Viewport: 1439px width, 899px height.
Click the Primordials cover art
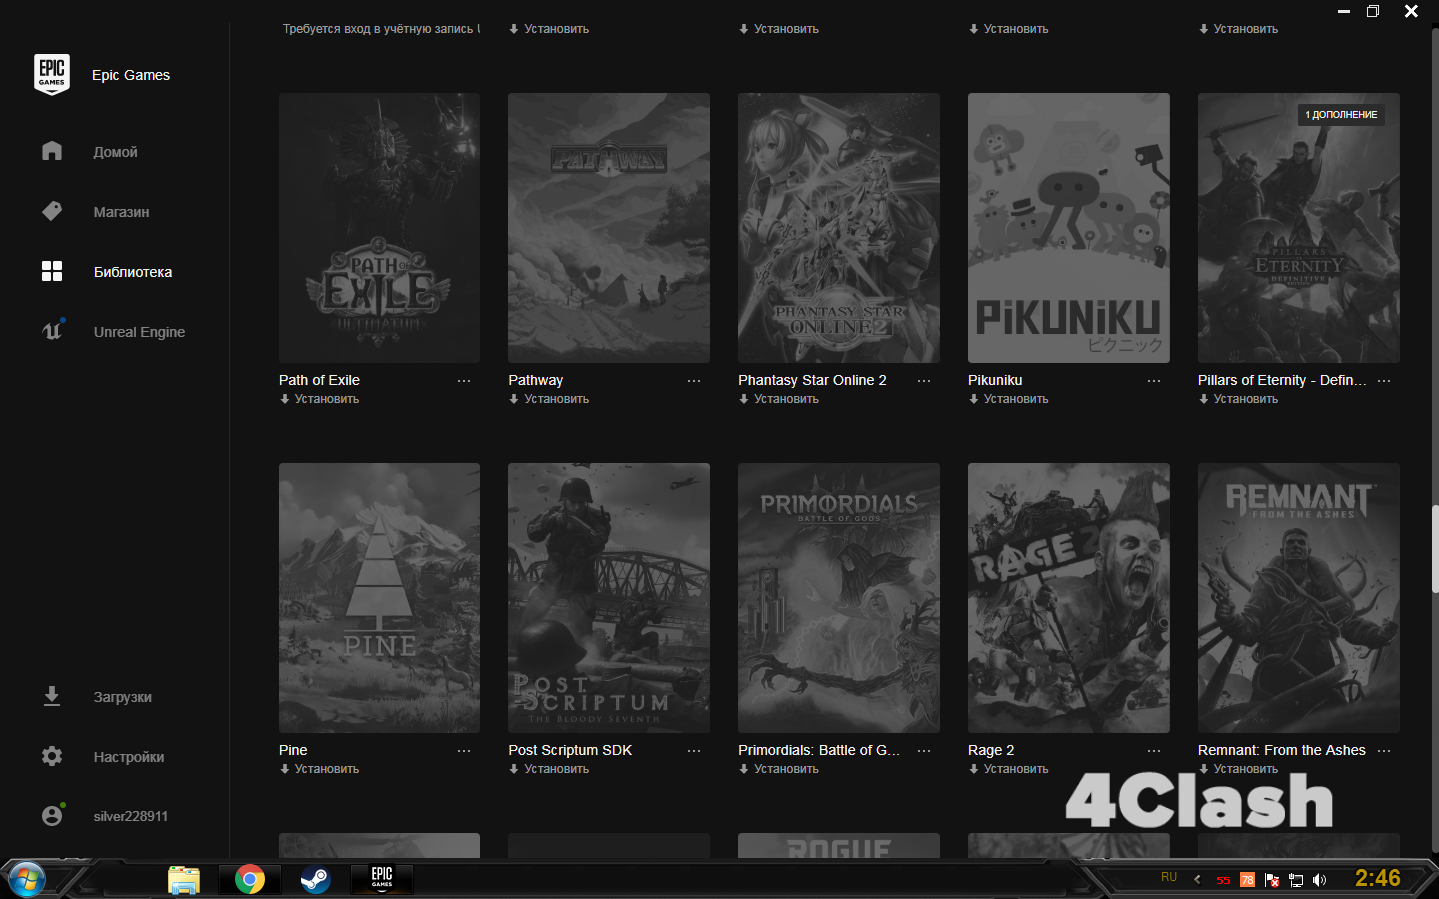pyautogui.click(x=839, y=598)
